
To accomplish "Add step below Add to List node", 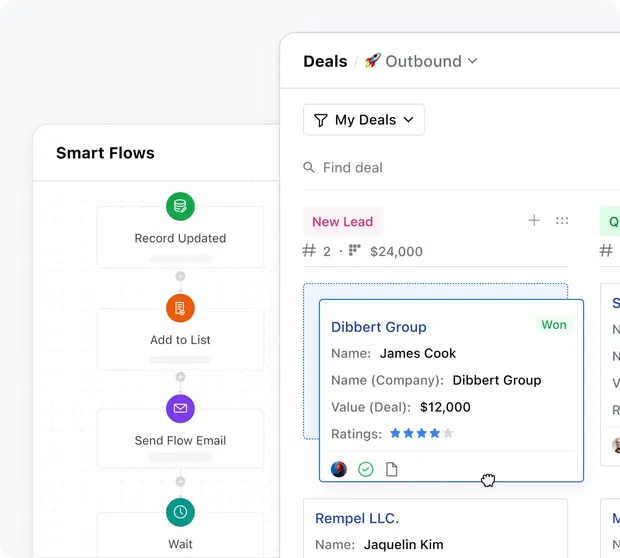I will click(180, 376).
